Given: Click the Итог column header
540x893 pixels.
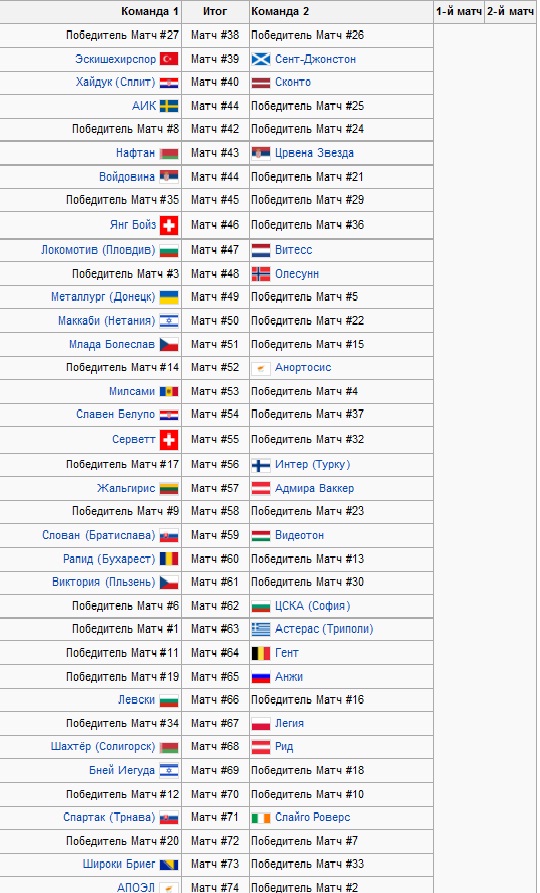Looking at the screenshot, I should 215,11.
